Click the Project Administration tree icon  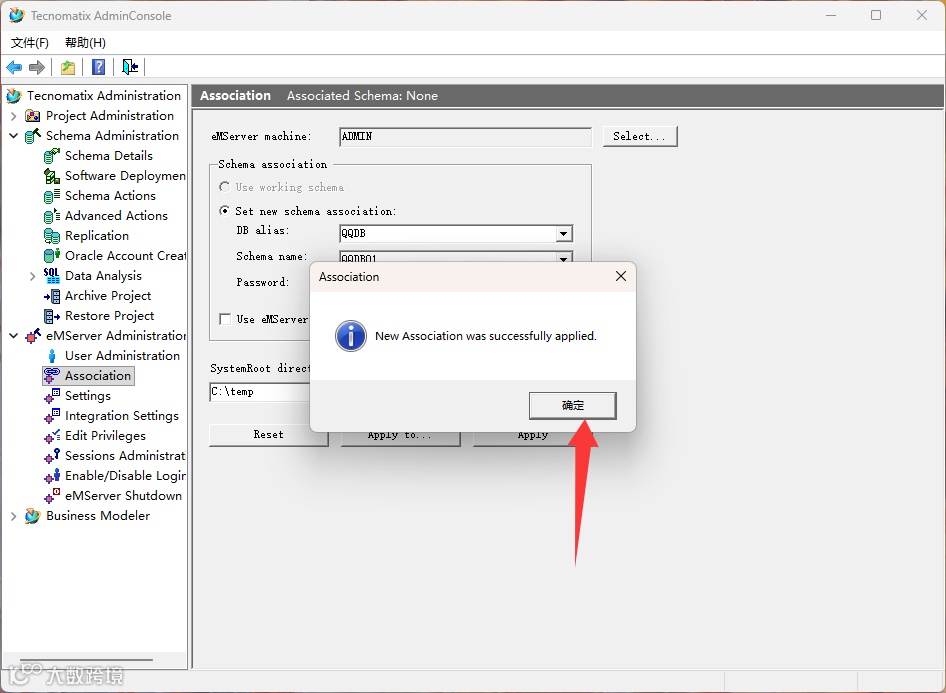click(33, 116)
